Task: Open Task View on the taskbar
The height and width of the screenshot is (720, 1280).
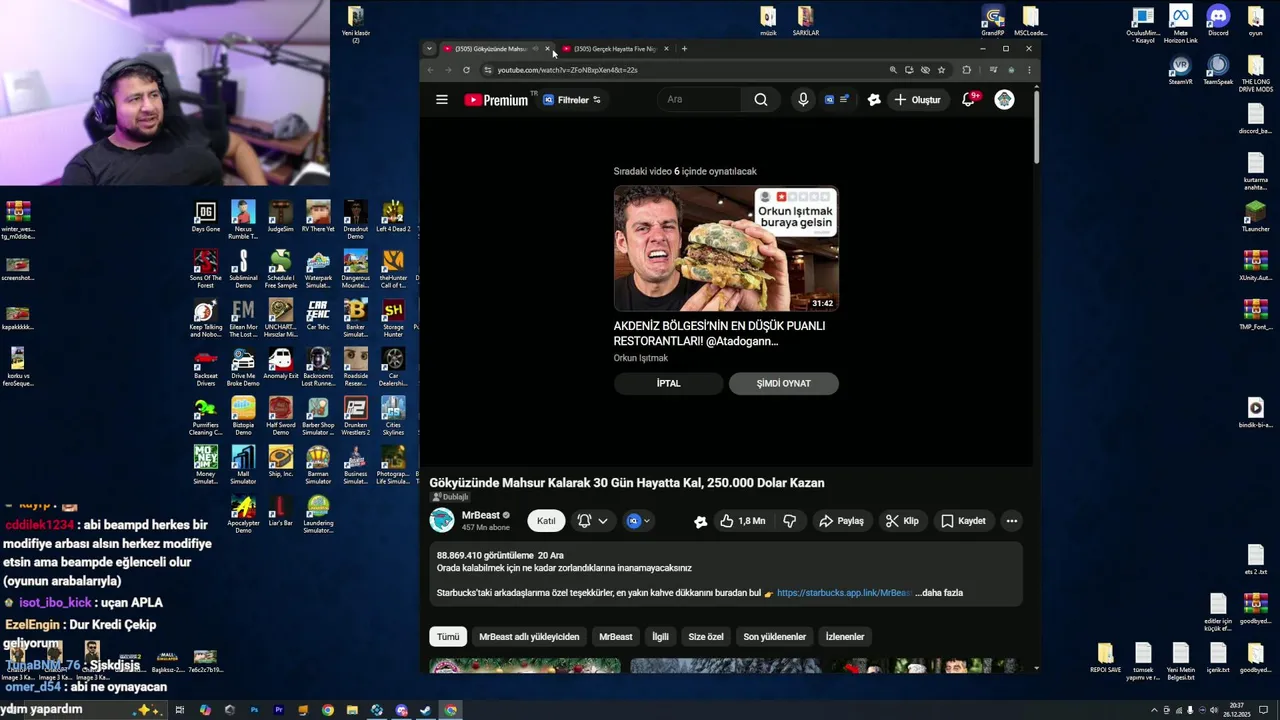Action: [x=180, y=710]
